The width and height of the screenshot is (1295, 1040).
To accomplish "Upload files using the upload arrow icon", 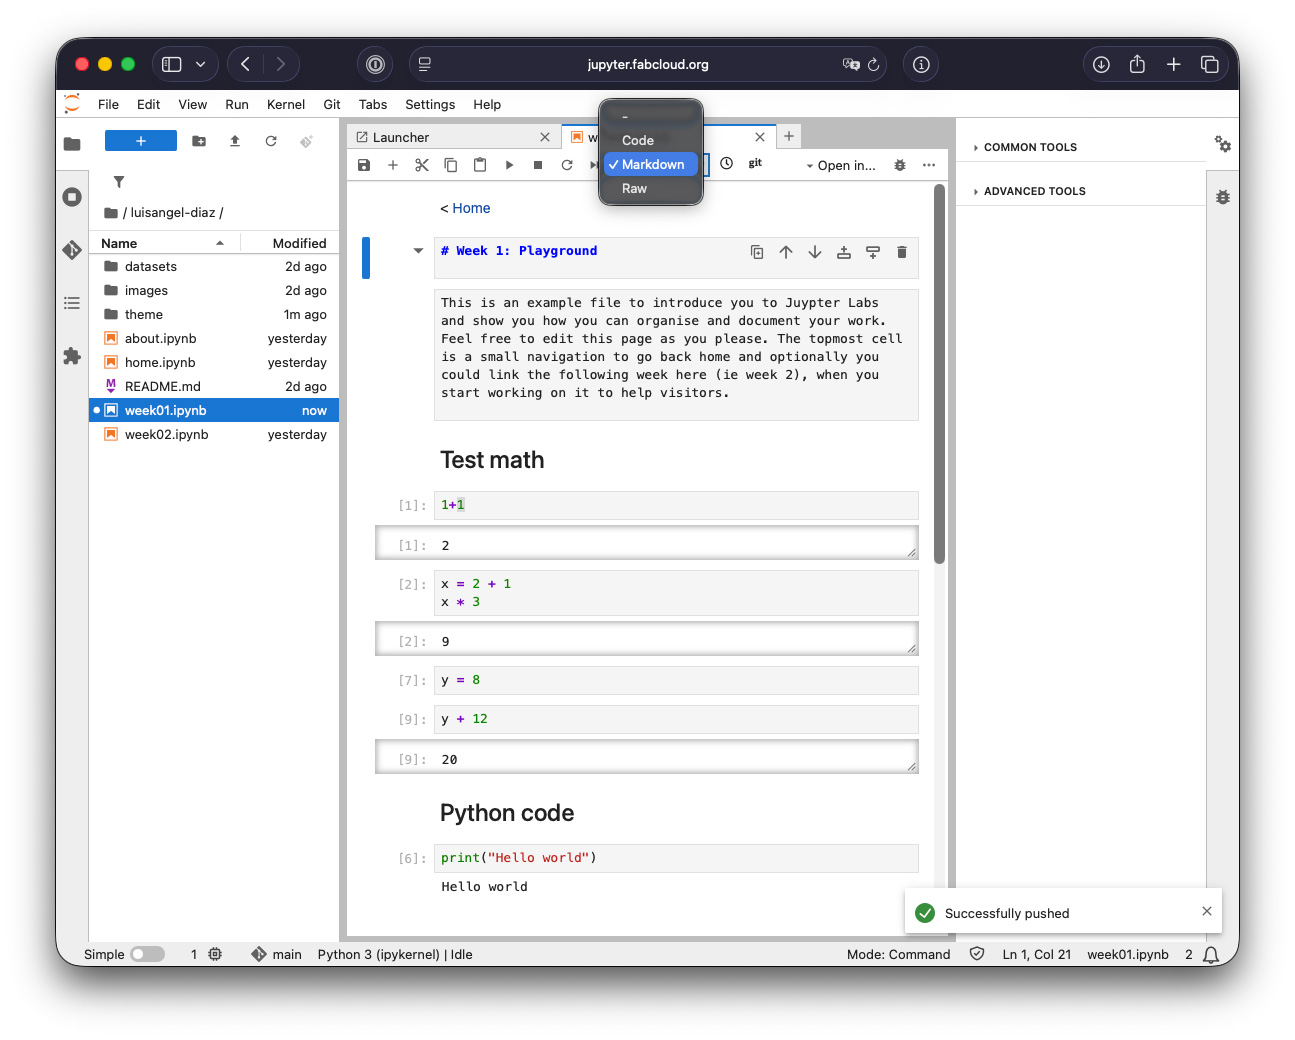I will tap(235, 141).
